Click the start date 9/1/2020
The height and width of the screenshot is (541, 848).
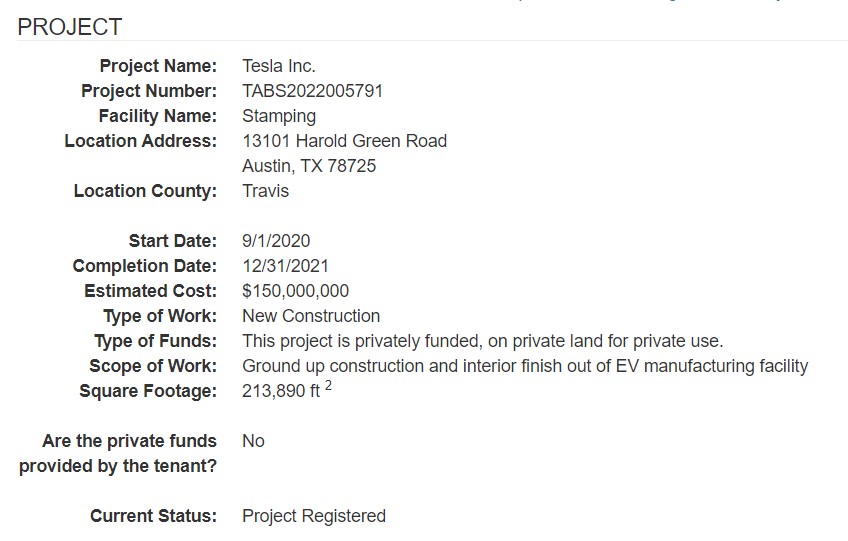tap(276, 241)
